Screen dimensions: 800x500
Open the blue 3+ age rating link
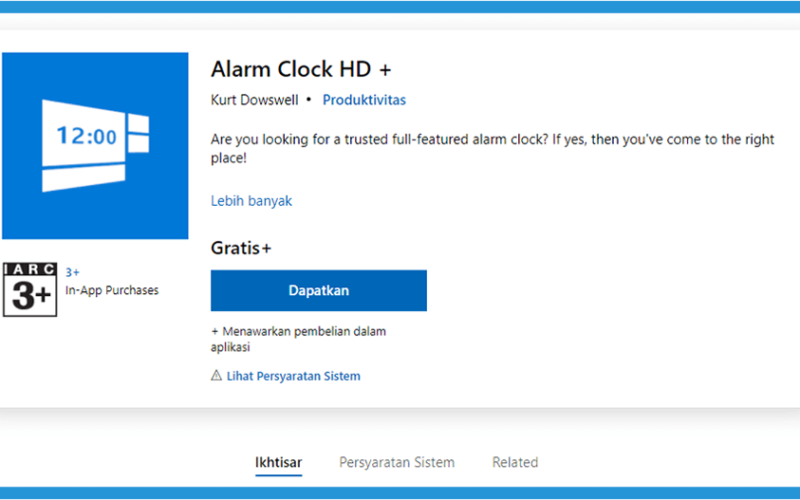(72, 272)
